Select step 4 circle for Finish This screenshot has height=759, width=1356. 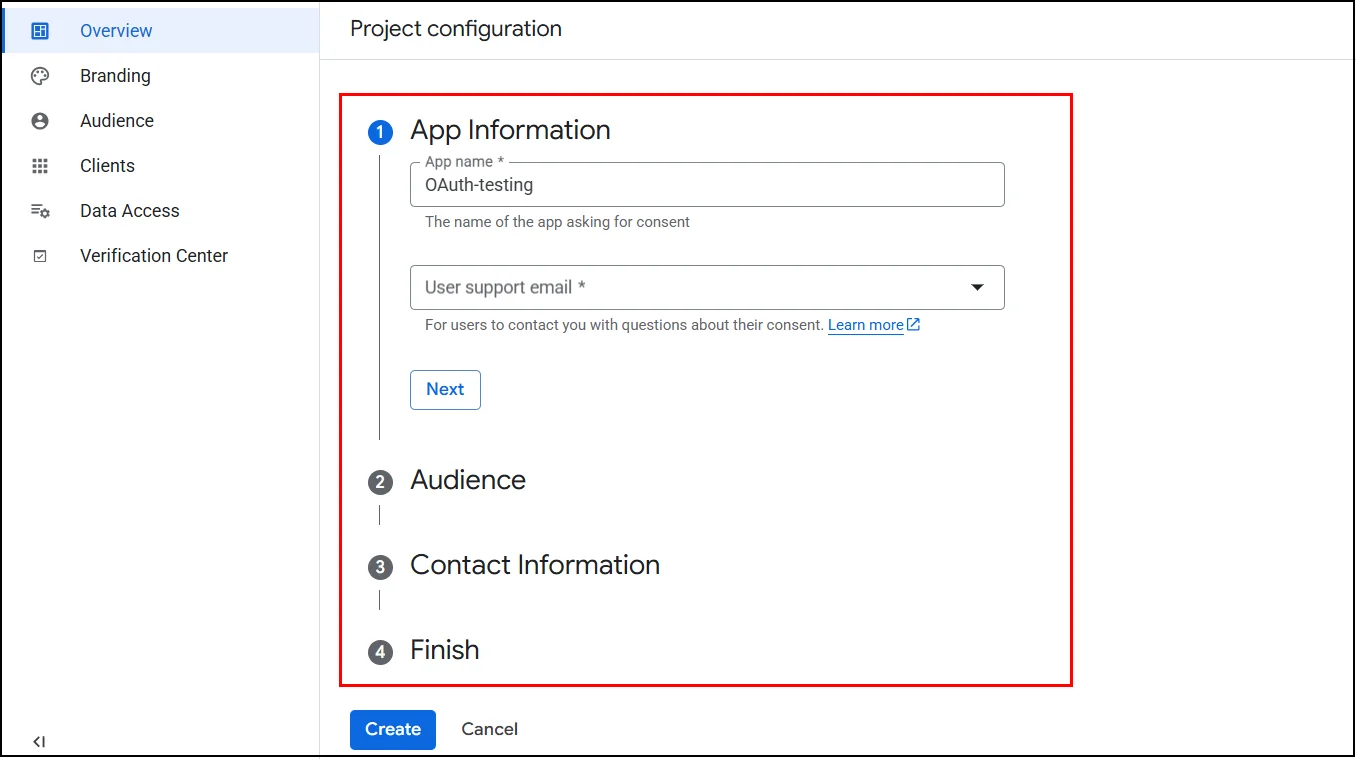point(380,652)
